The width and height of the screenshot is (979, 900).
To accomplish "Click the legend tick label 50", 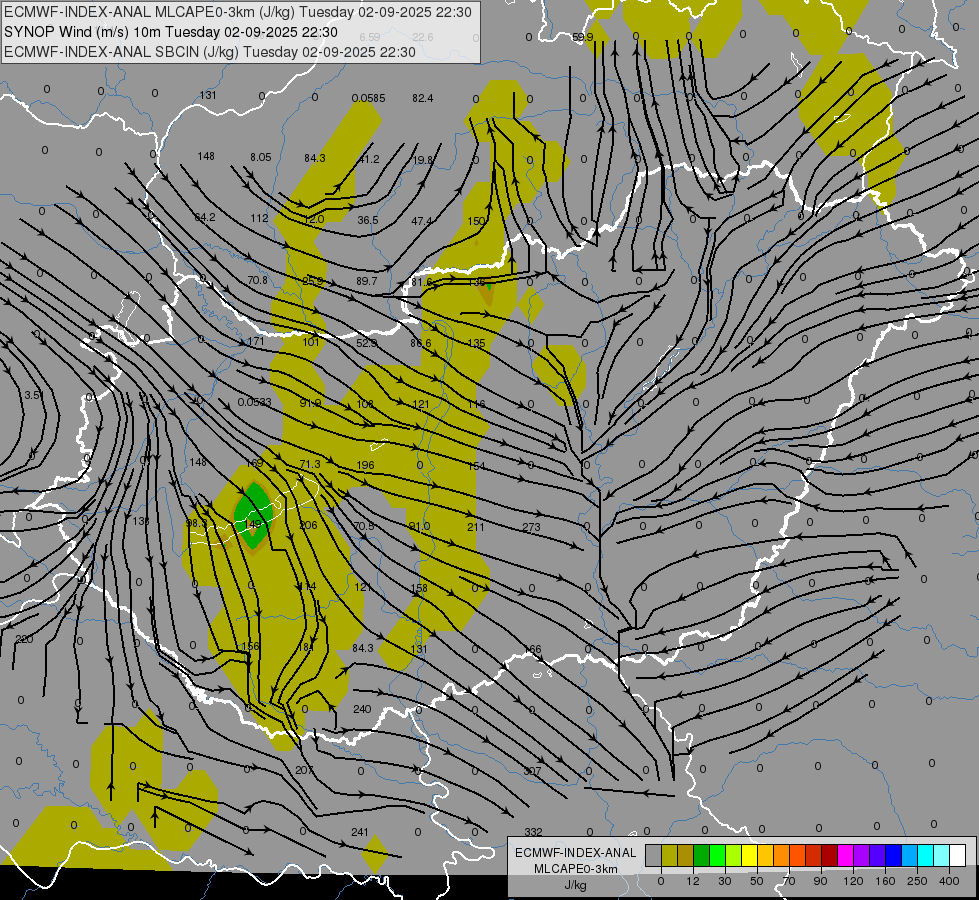I will (757, 881).
